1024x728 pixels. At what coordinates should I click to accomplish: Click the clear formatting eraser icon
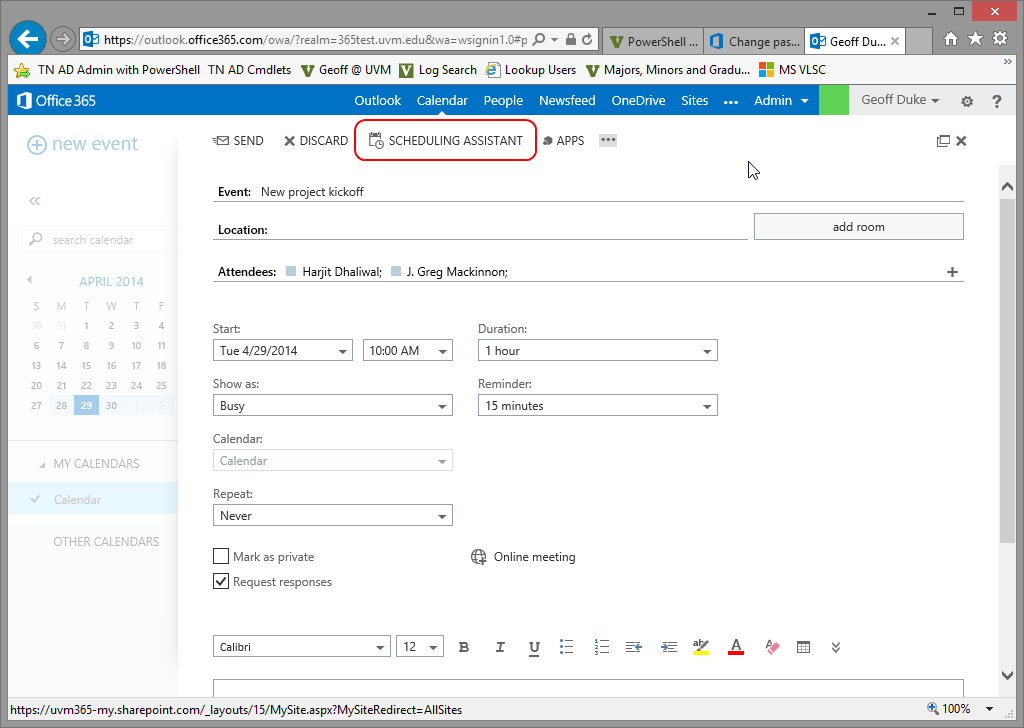771,647
